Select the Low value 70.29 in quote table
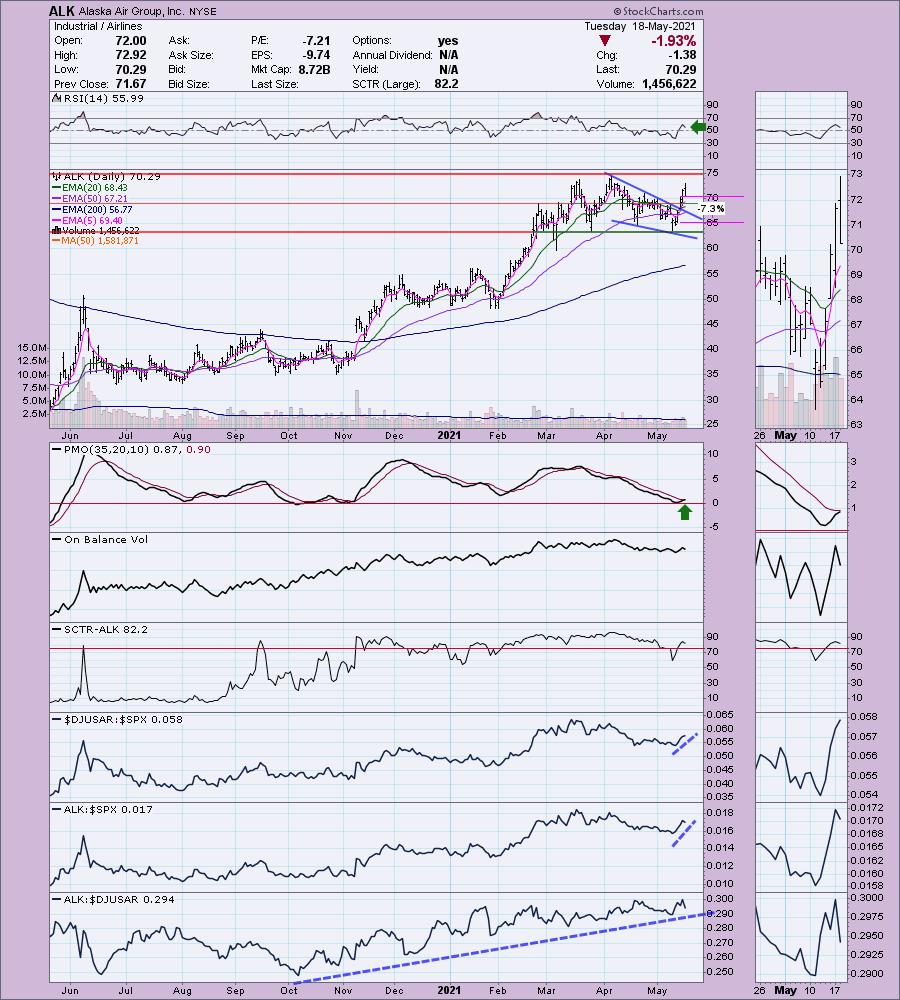The width and height of the screenshot is (900, 1000). click(131, 70)
